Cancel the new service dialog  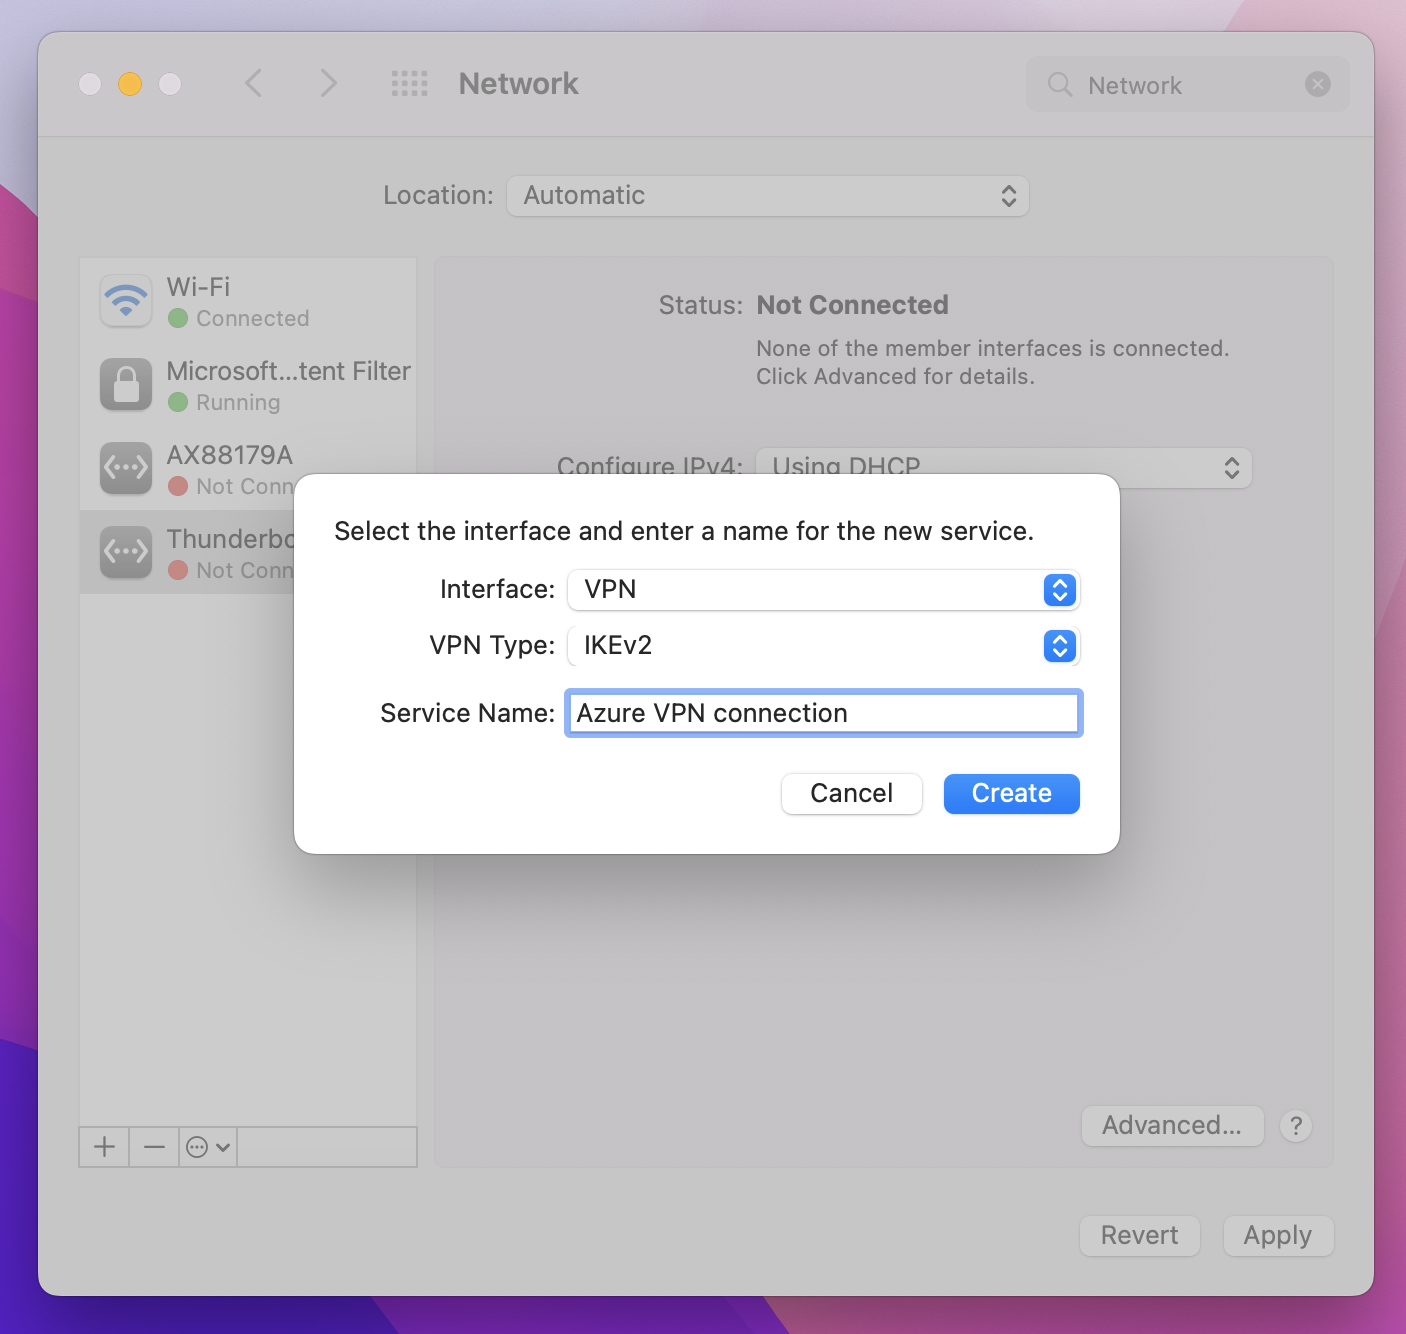click(x=851, y=793)
